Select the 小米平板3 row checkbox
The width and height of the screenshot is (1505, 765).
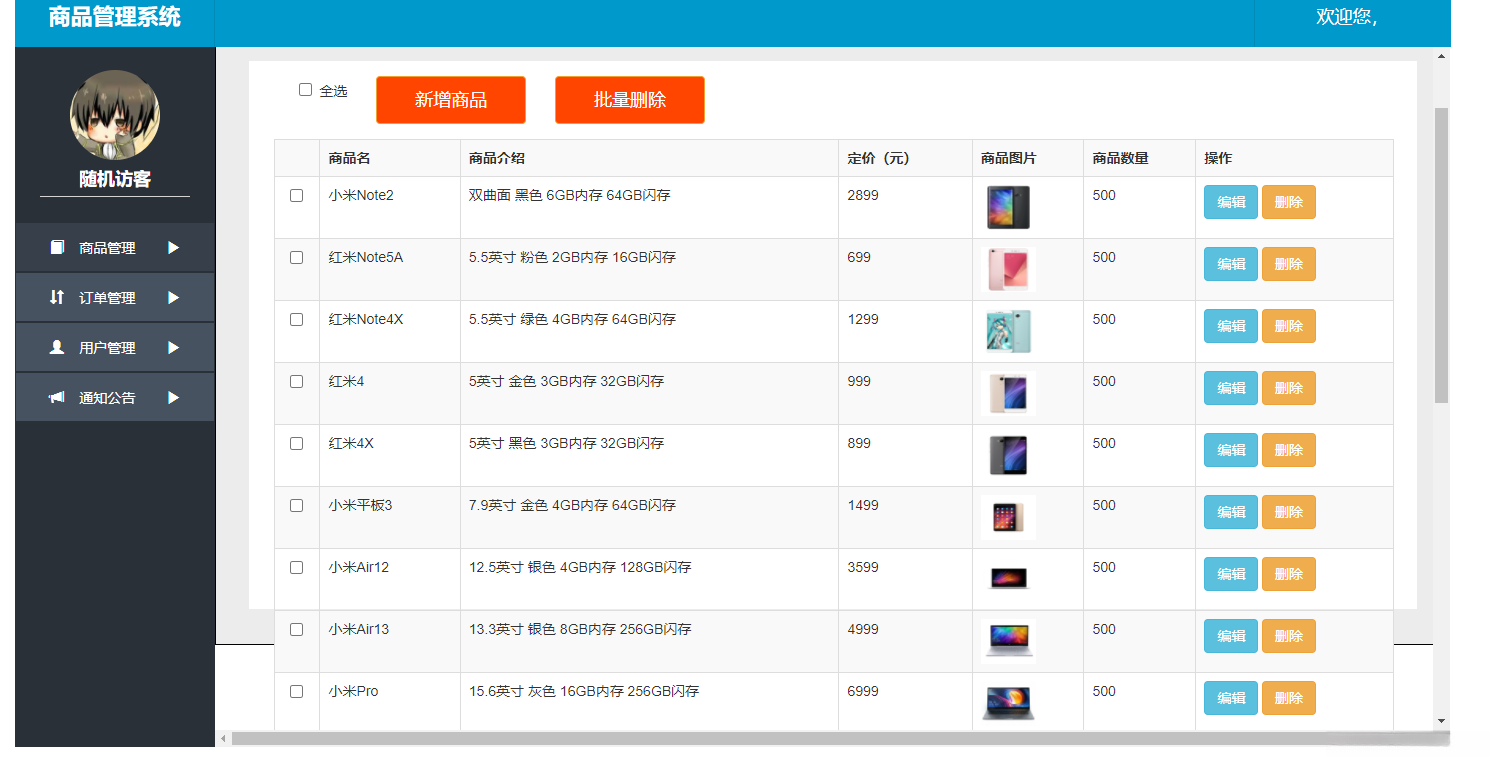(296, 506)
